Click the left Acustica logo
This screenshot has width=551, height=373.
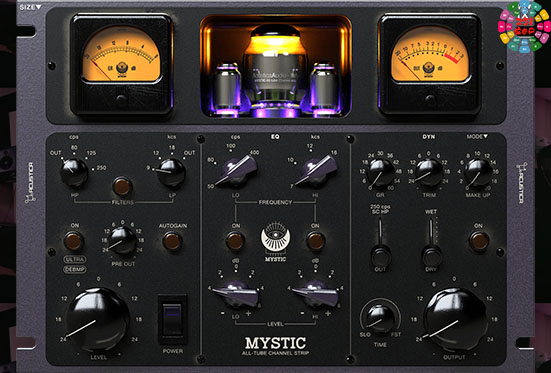click(30, 182)
